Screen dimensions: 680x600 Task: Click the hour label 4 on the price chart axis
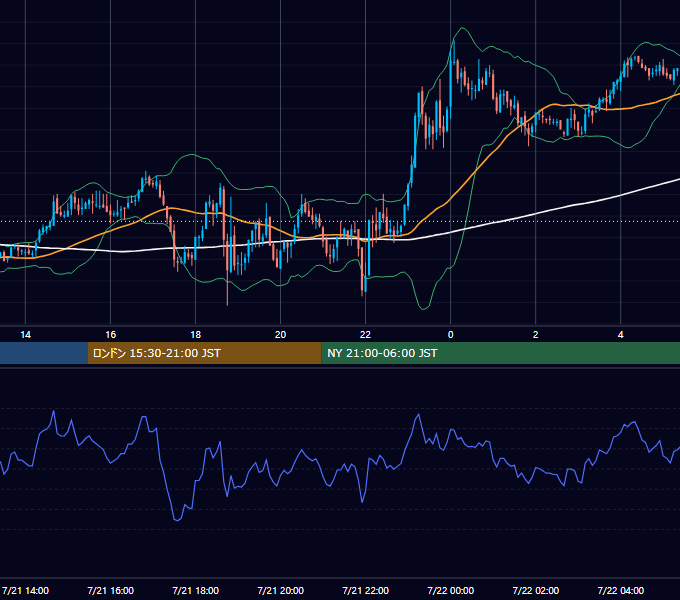click(621, 335)
